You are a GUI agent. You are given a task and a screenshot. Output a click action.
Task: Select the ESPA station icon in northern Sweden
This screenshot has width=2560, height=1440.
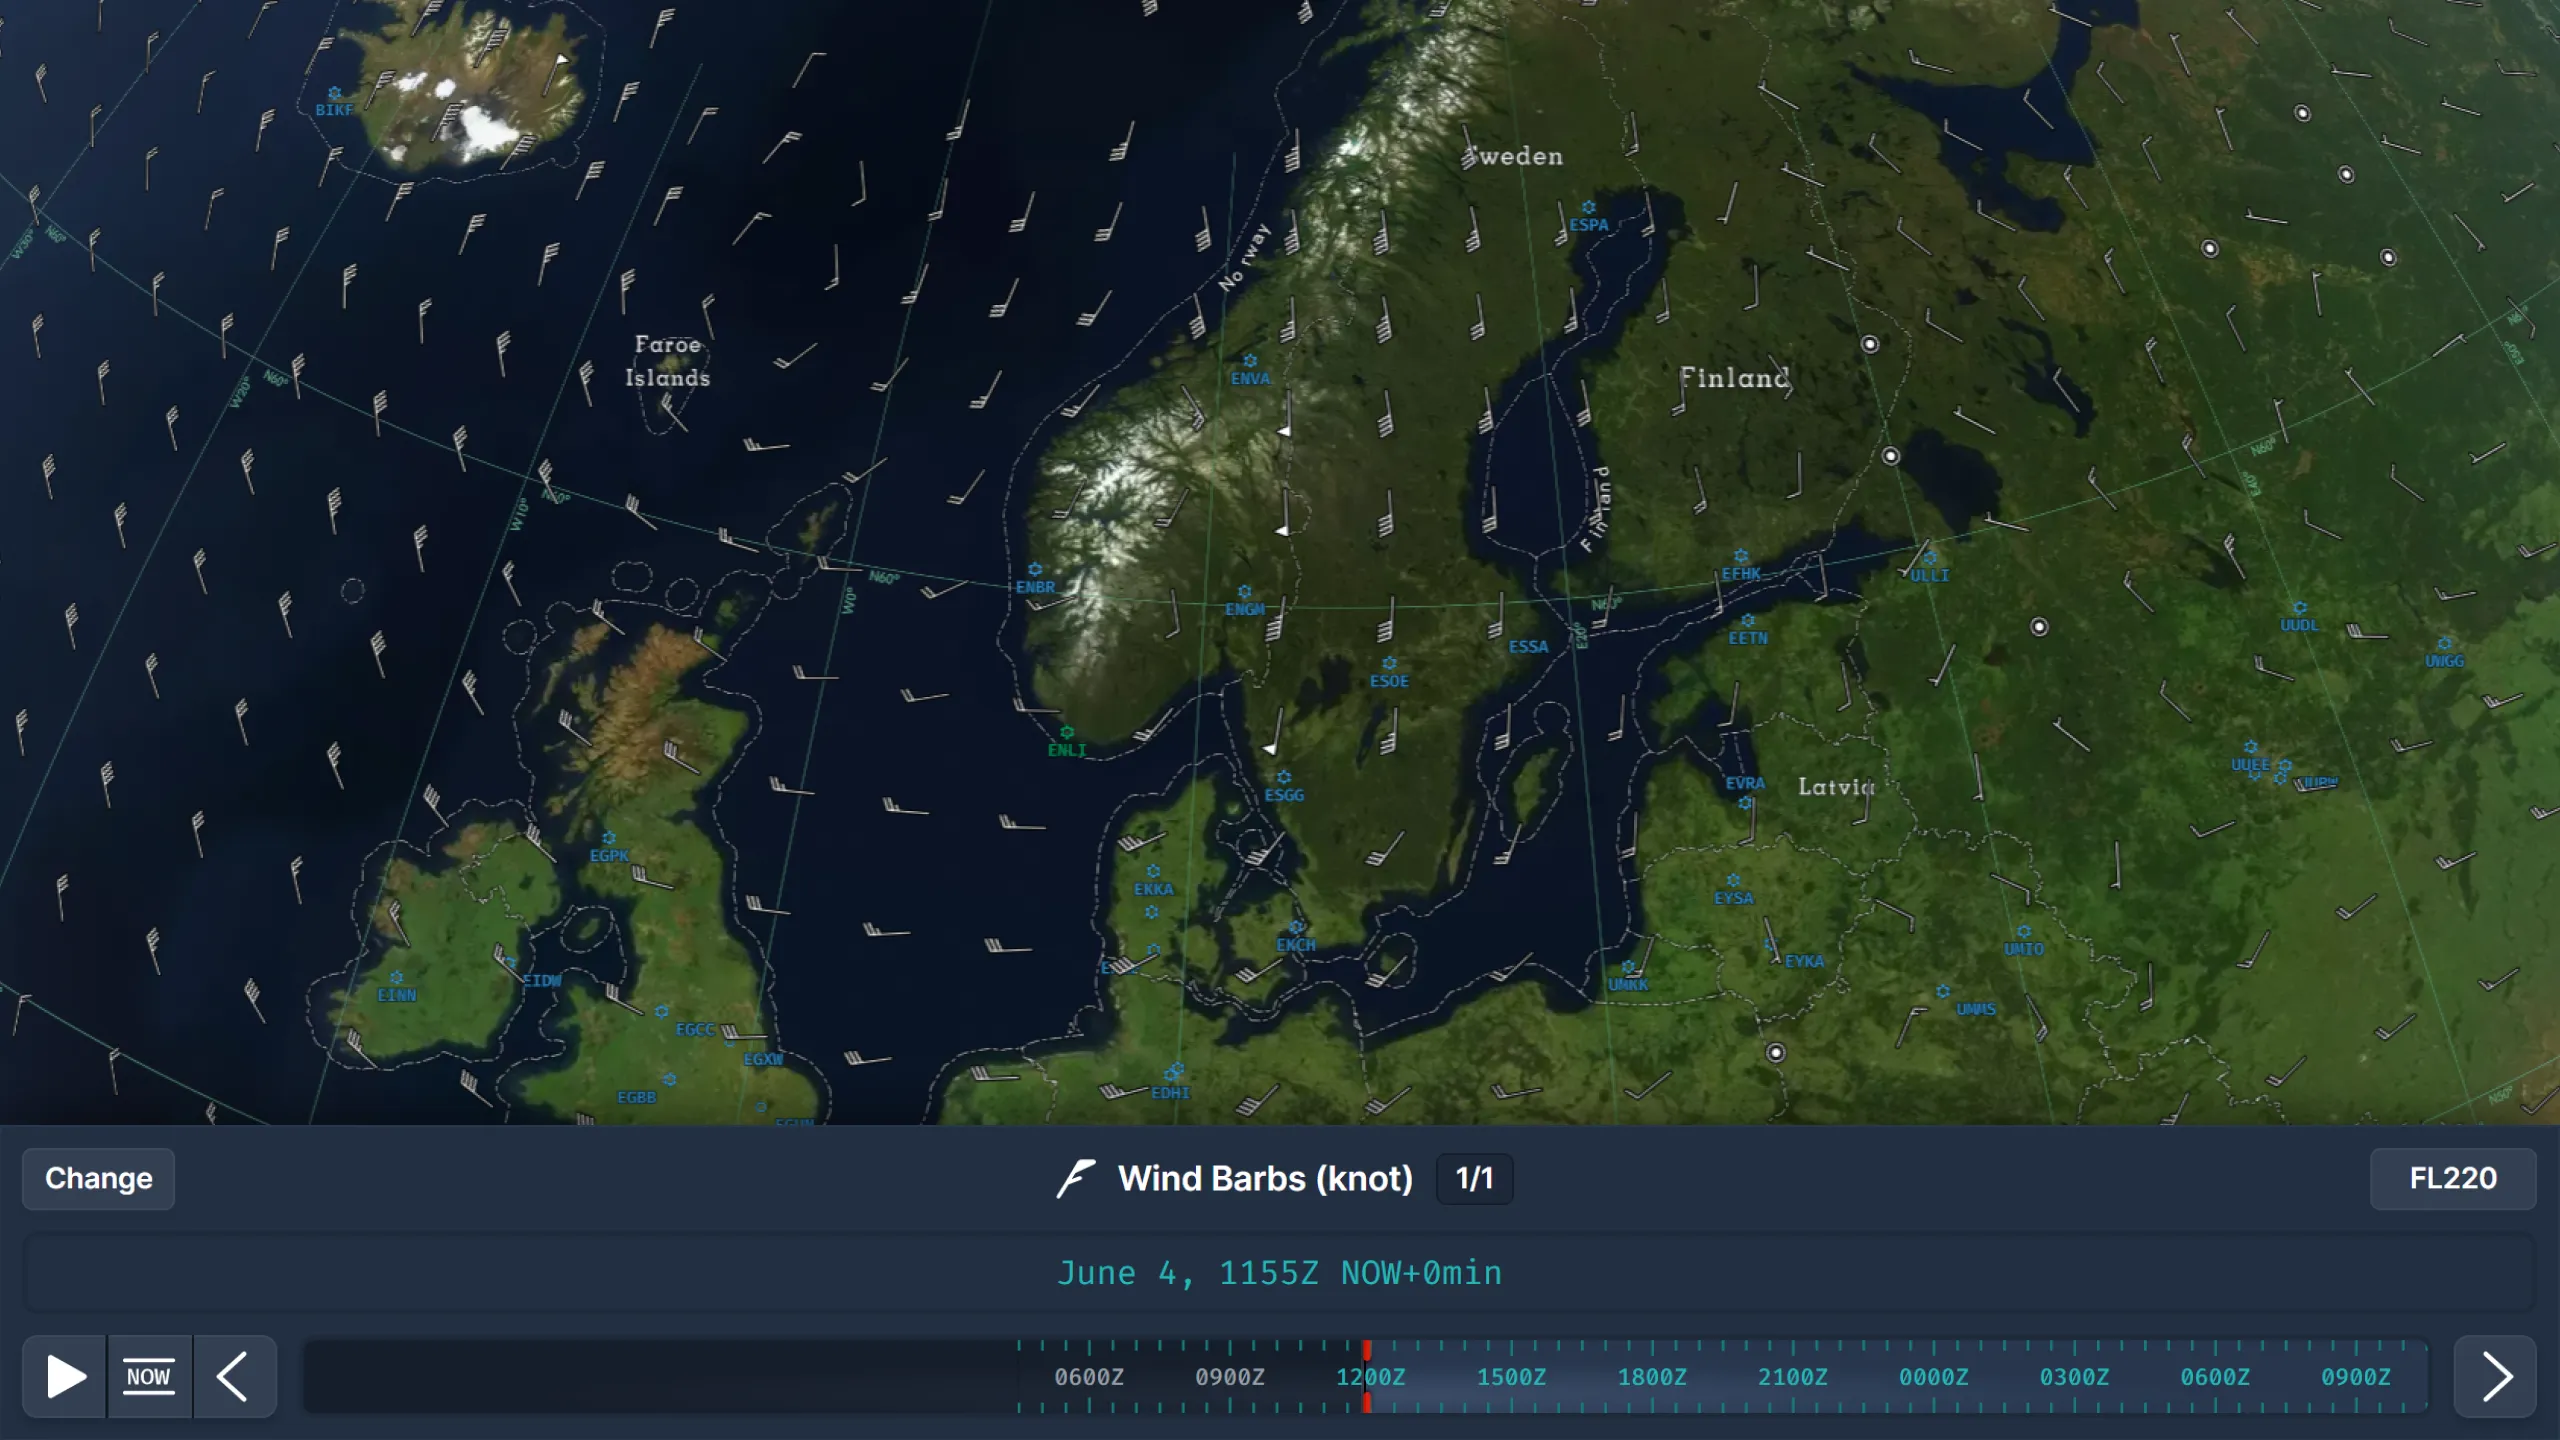pyautogui.click(x=1589, y=207)
